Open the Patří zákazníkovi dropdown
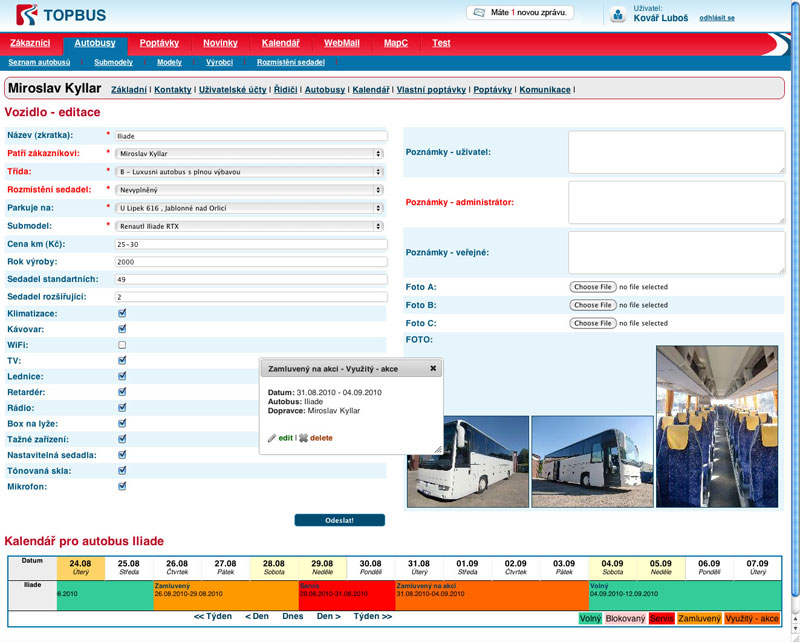 tap(249, 154)
